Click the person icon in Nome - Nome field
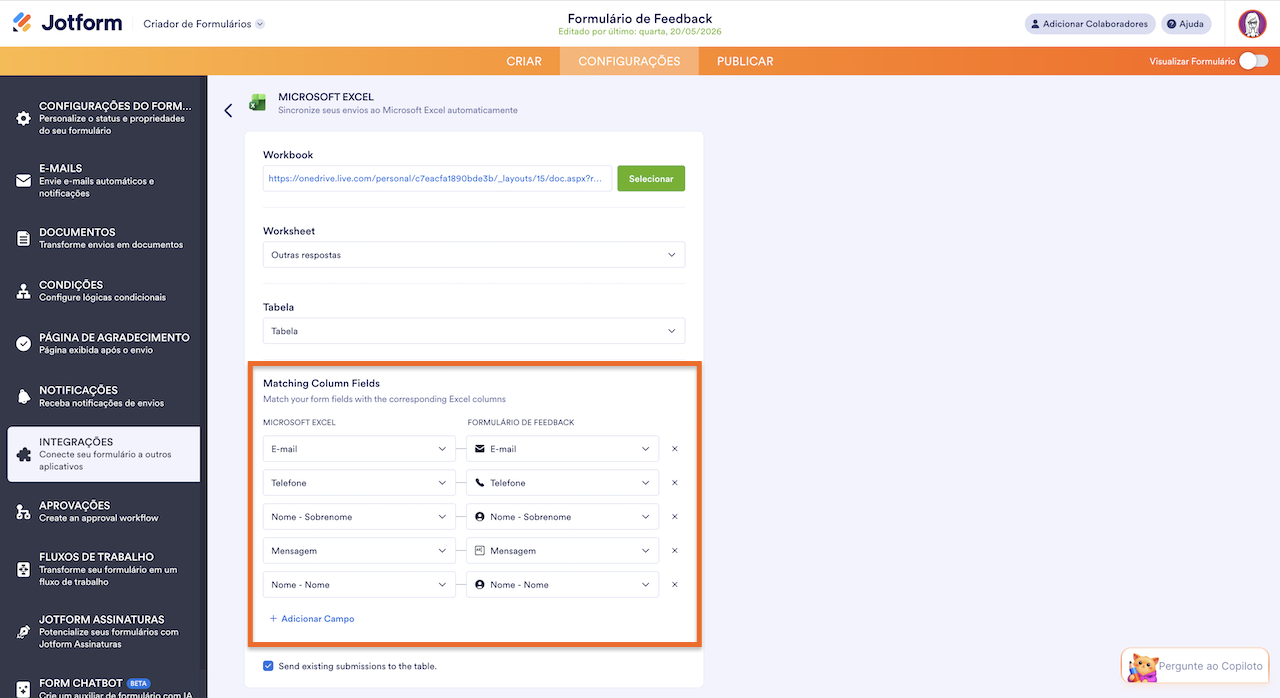The image size is (1280, 698). 480,585
